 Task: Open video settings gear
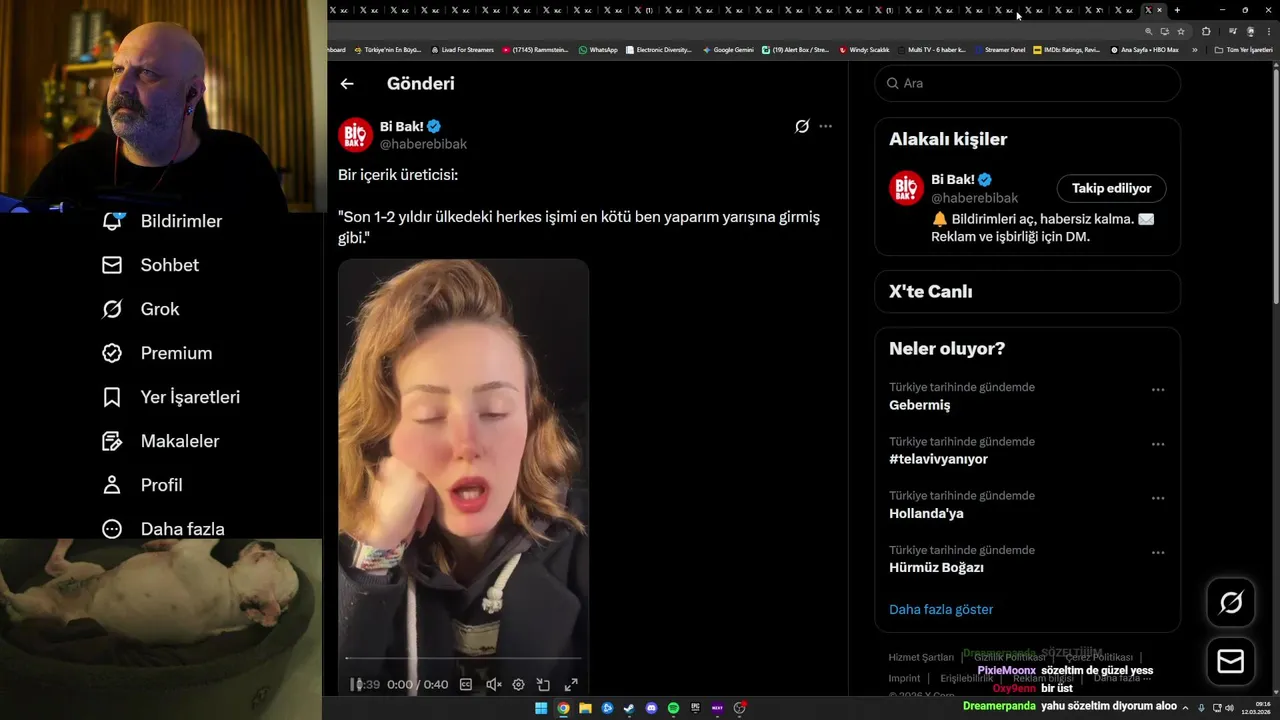(x=518, y=684)
